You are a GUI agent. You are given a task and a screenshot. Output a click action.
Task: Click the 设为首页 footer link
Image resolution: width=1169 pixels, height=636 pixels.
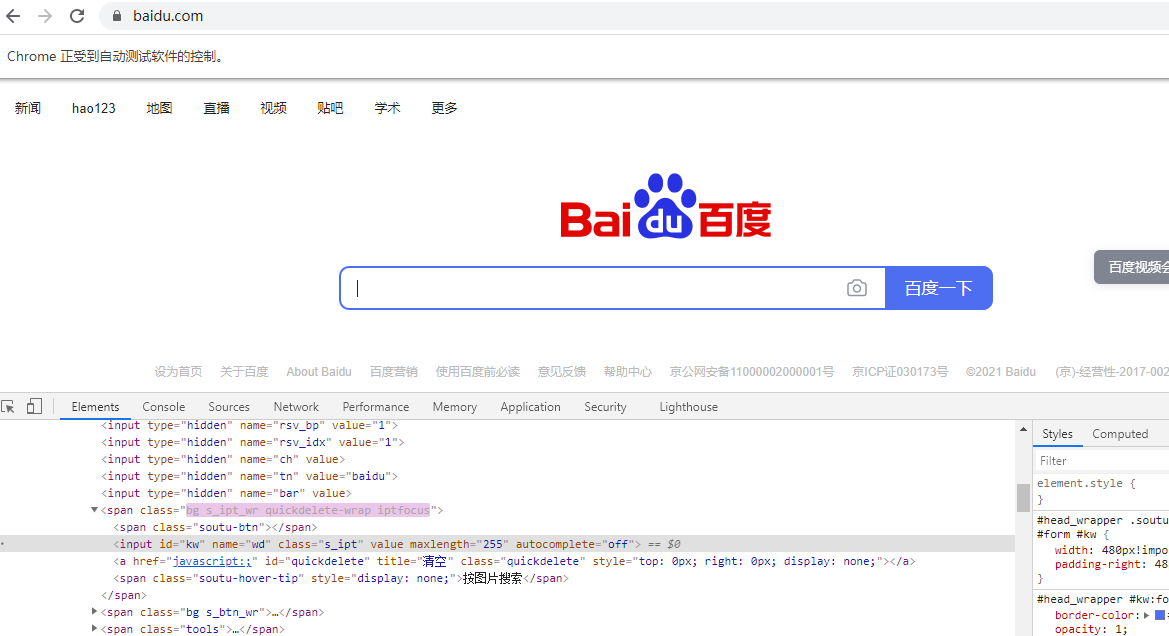[178, 371]
